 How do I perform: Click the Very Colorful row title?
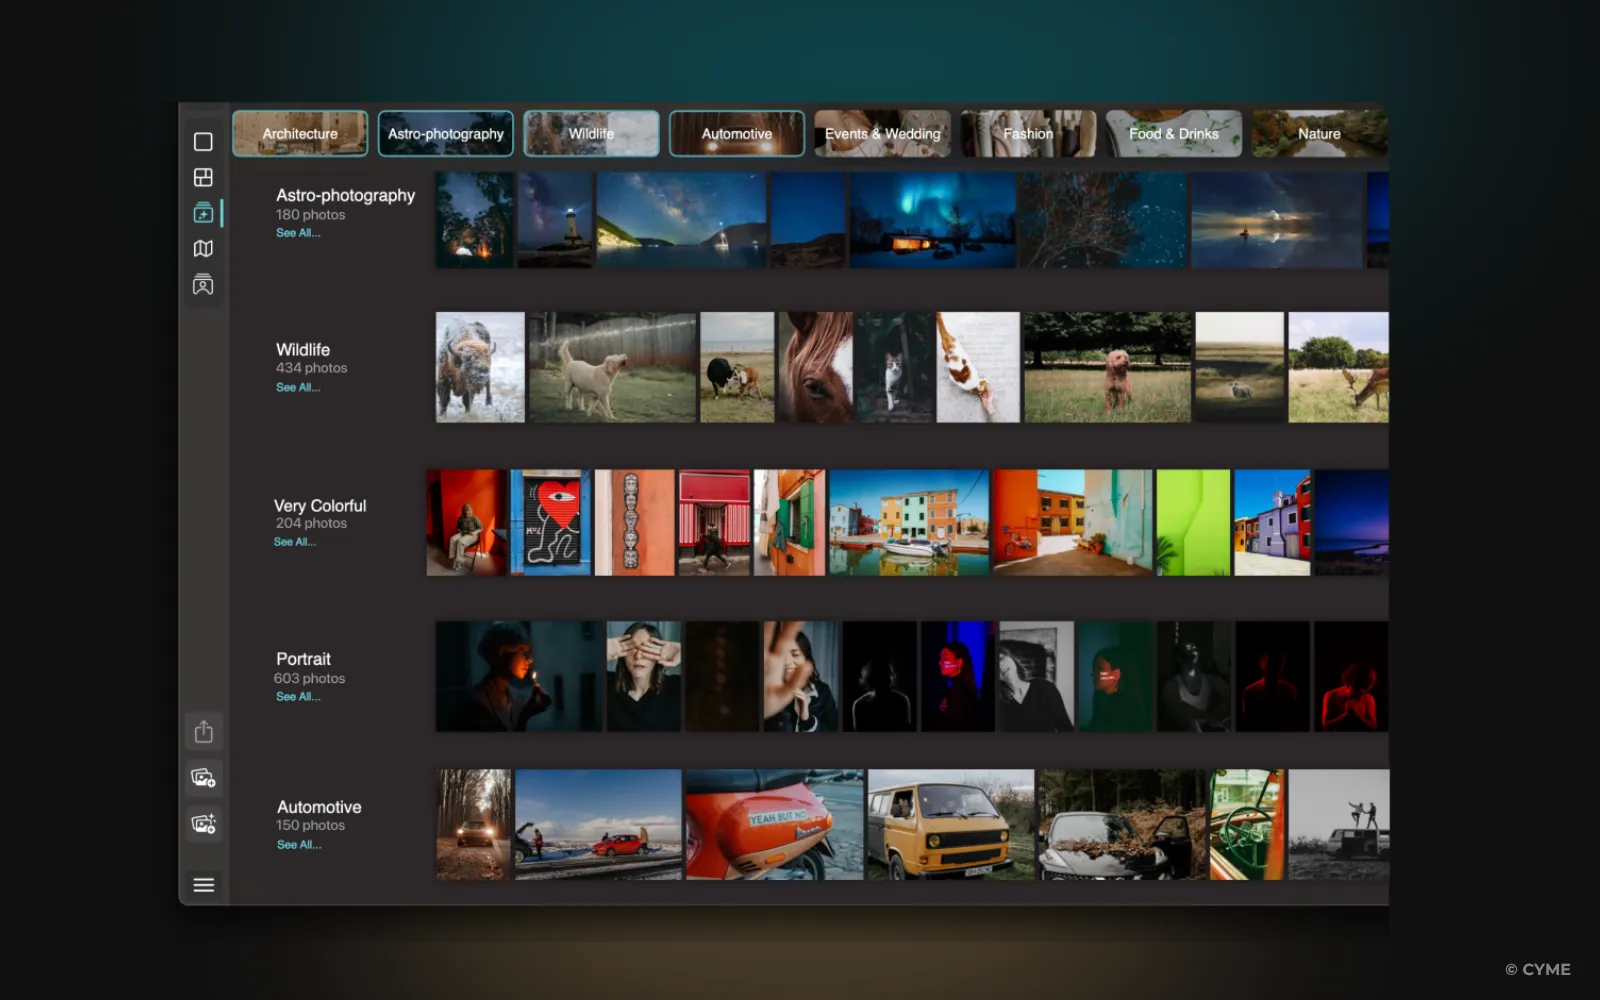pyautogui.click(x=320, y=506)
